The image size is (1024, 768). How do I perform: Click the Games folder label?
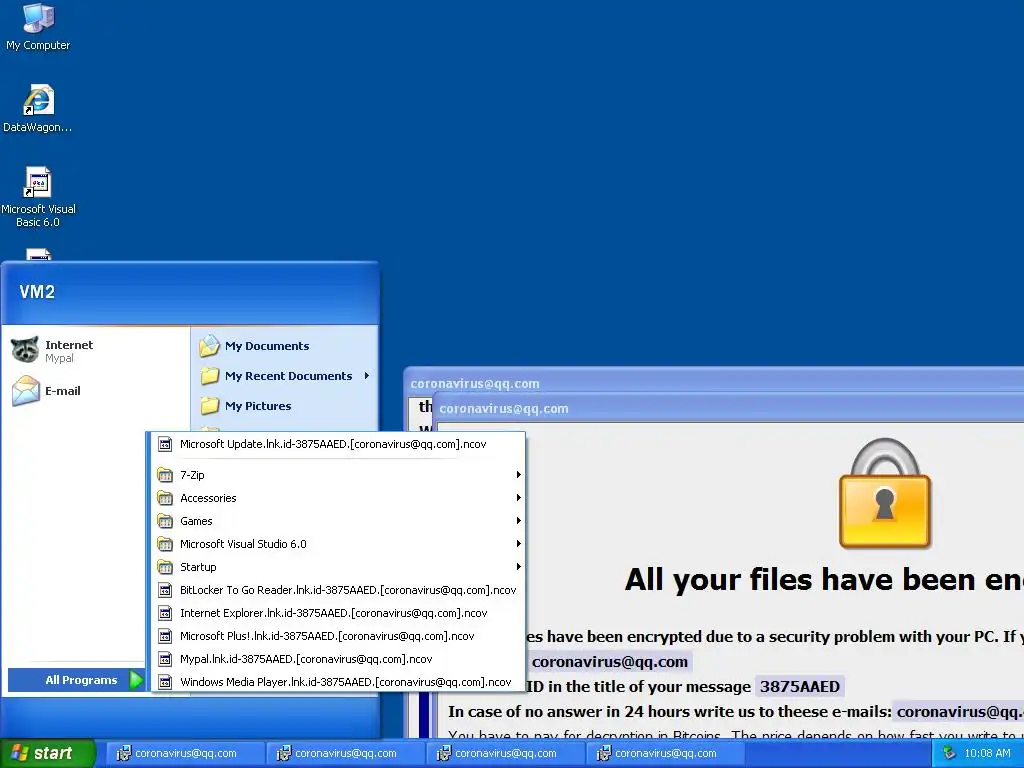(x=196, y=520)
